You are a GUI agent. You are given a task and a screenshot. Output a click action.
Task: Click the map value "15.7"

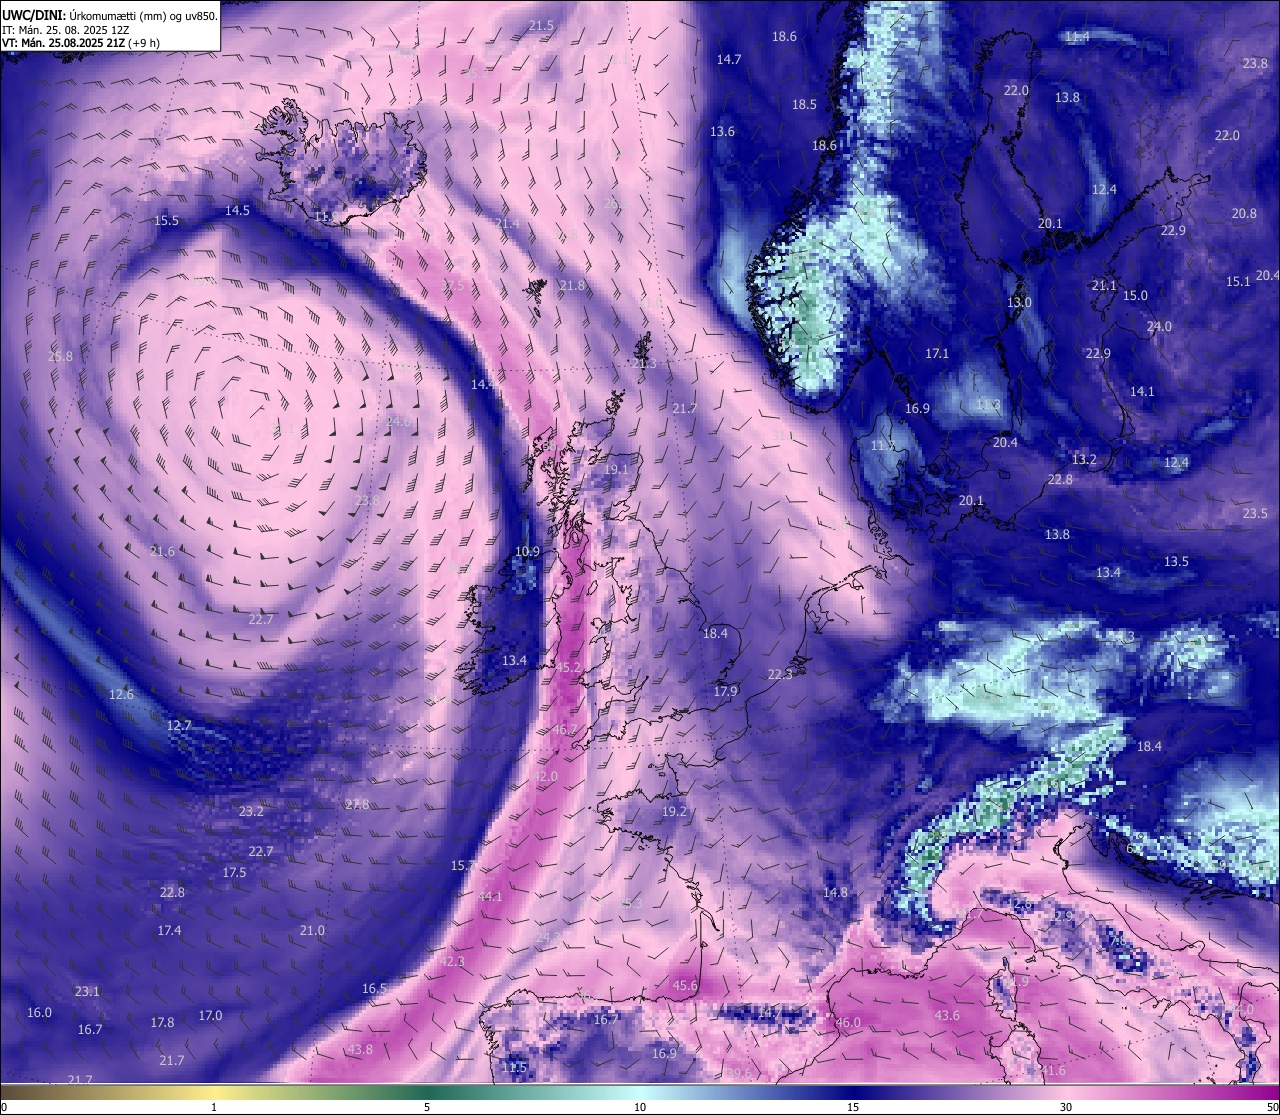[462, 865]
